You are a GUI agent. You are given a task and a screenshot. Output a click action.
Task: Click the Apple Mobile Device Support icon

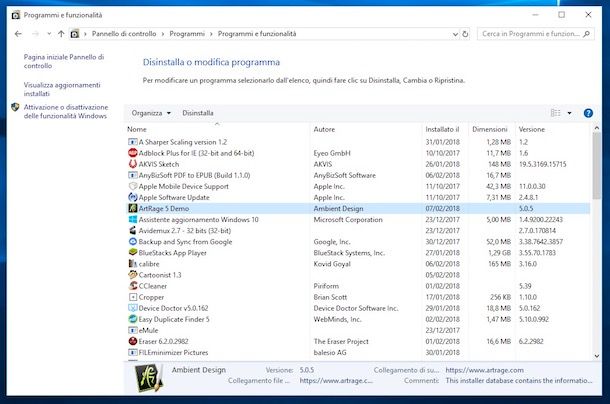tap(133, 186)
